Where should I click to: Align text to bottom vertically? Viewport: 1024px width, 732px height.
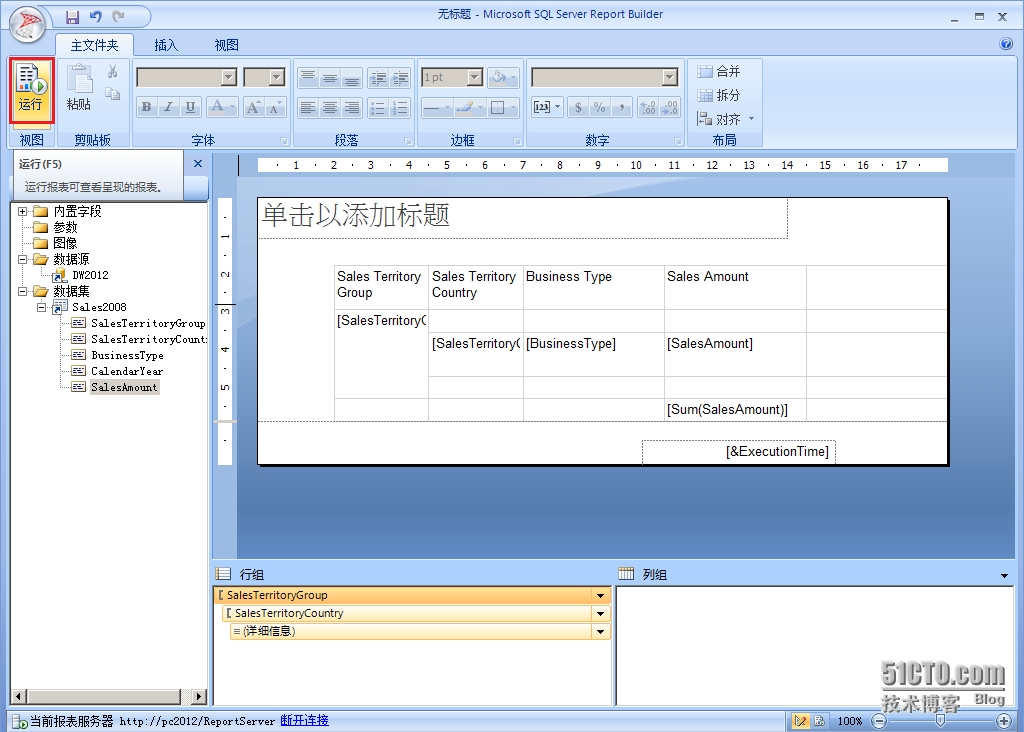tap(351, 78)
